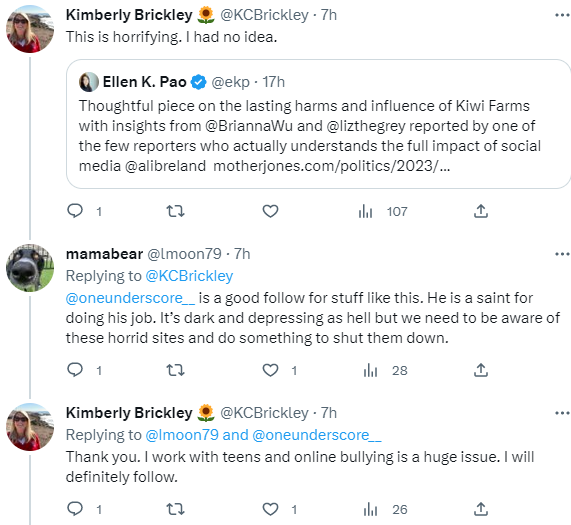571x525 pixels.
Task: Share Kimberly's top tweet via share icon
Action: 481,211
